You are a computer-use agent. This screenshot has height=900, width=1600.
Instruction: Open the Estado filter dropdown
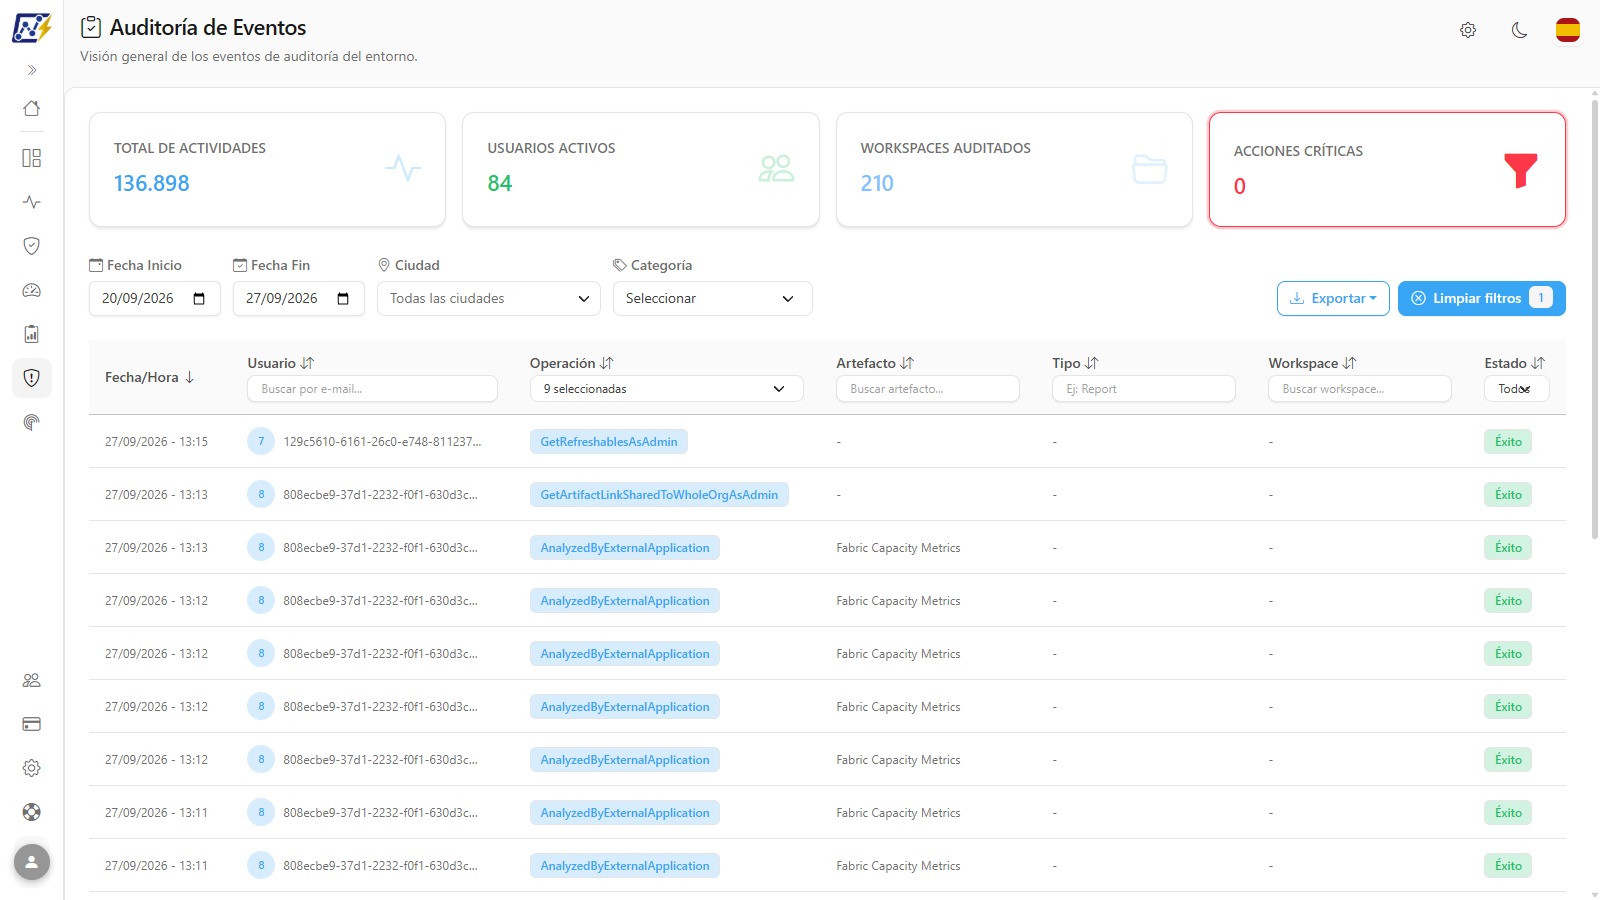pyautogui.click(x=1516, y=389)
